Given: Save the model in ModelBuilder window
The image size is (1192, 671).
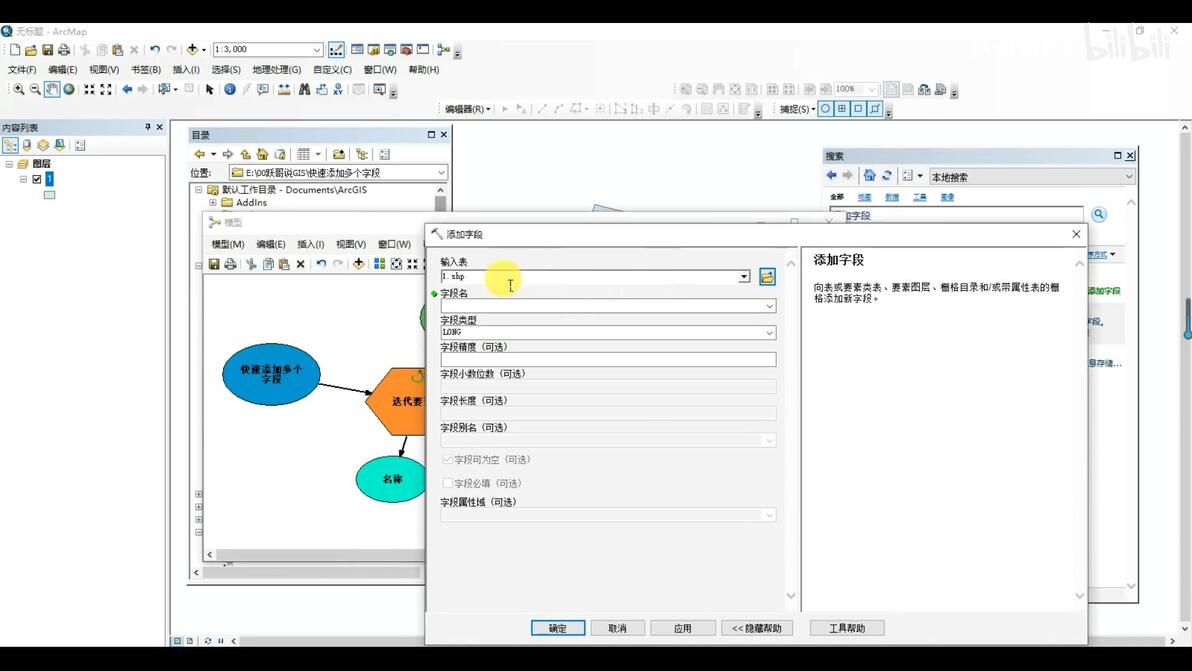Looking at the screenshot, I should point(214,264).
